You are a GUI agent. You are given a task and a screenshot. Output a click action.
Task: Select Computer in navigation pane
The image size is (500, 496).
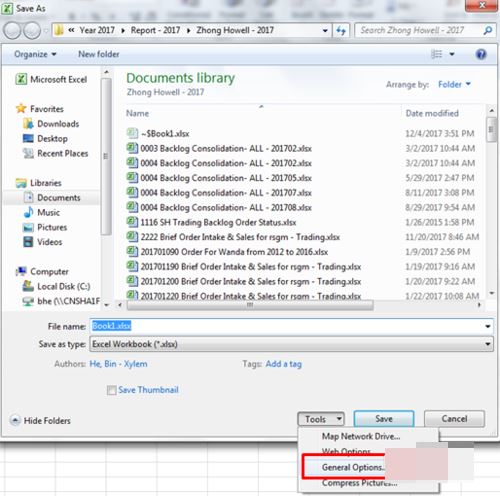[x=42, y=272]
